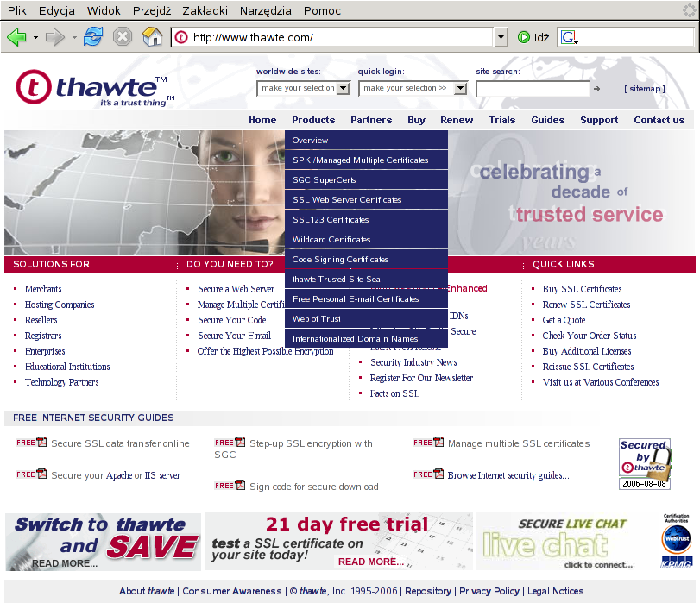Select Free Personal E-mail Certificates entry
The width and height of the screenshot is (700, 603).
click(x=366, y=299)
